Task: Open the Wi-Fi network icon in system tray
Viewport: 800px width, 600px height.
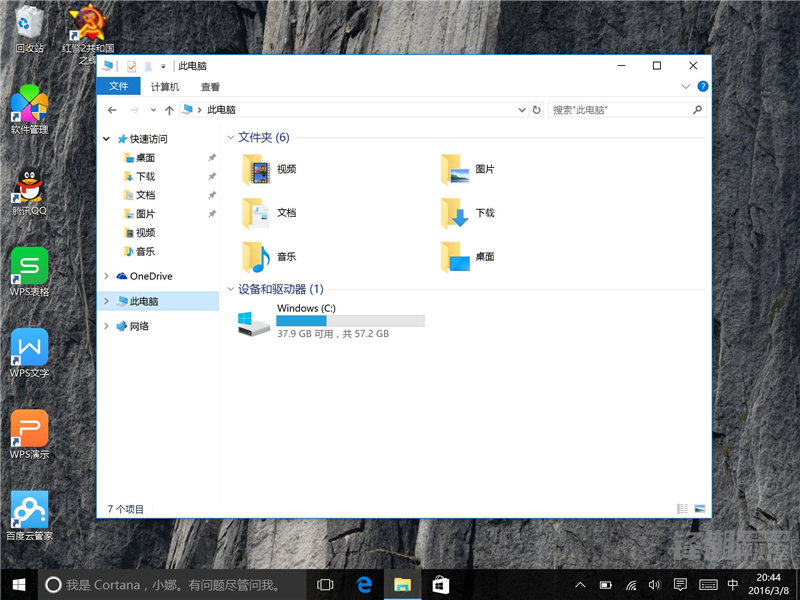Action: click(x=630, y=585)
